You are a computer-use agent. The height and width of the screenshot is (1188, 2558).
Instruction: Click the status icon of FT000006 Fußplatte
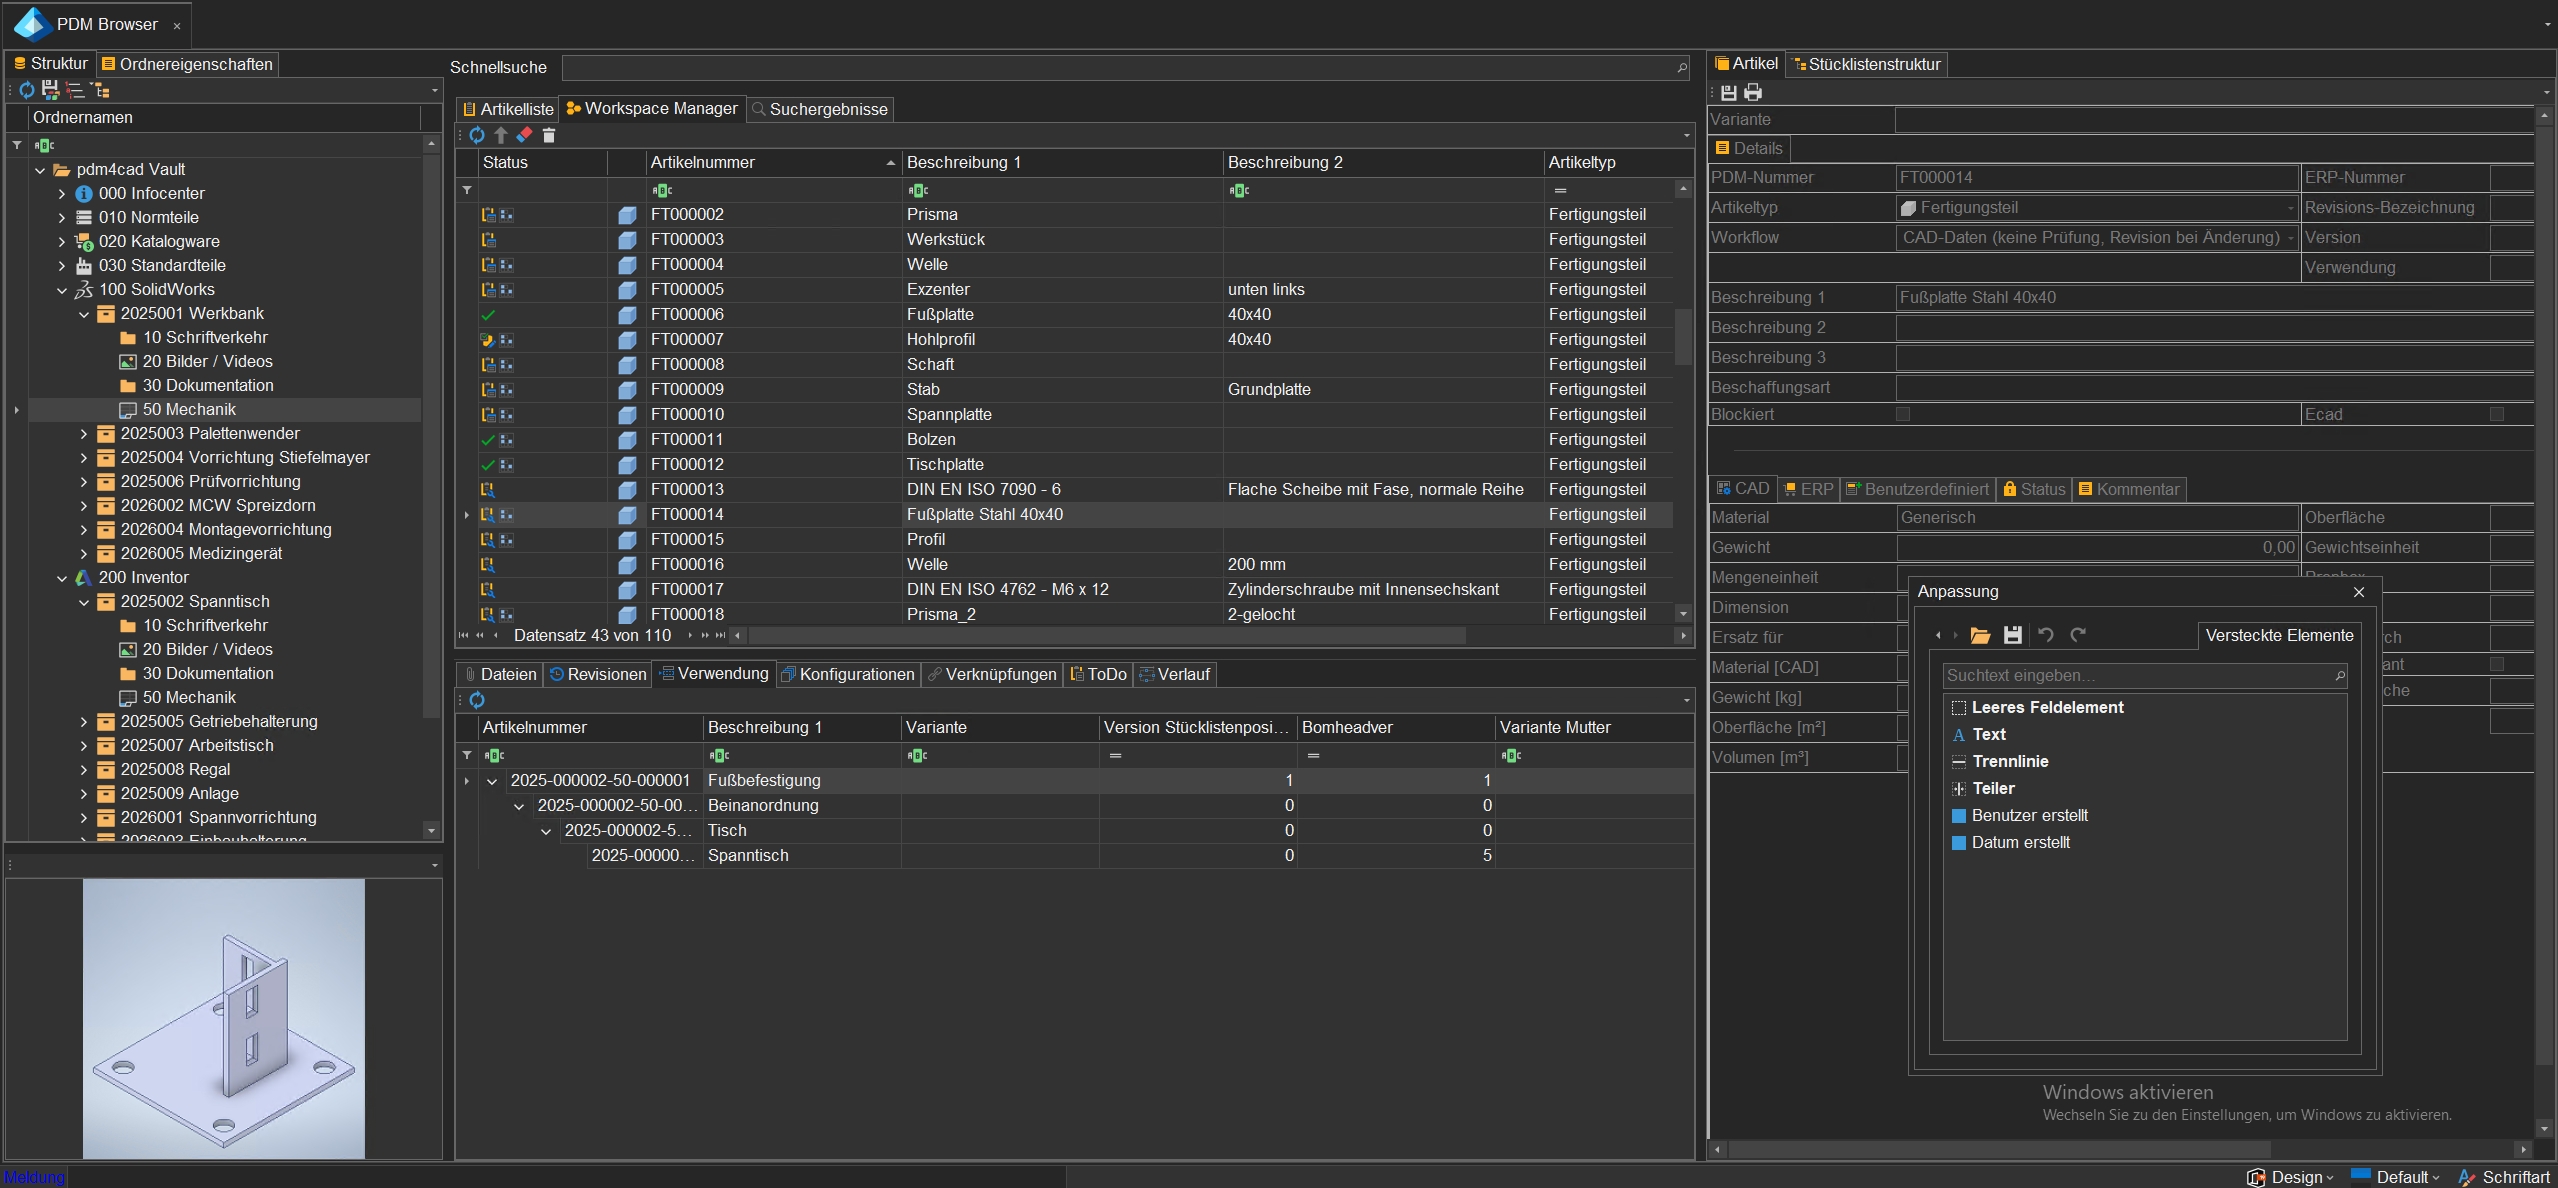point(488,315)
